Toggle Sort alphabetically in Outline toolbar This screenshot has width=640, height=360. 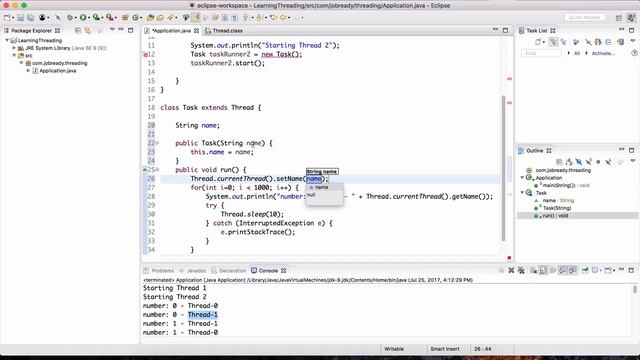pos(569,162)
